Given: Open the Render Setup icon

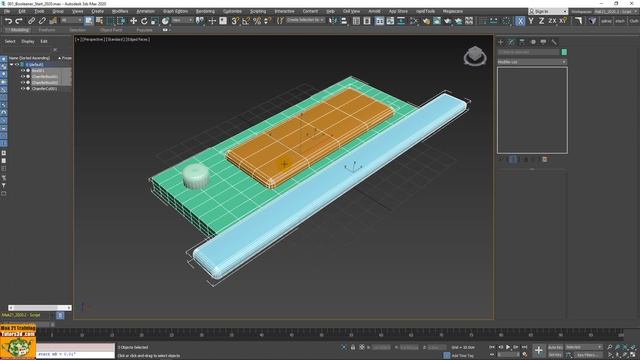Looking at the screenshot, I should 437,21.
